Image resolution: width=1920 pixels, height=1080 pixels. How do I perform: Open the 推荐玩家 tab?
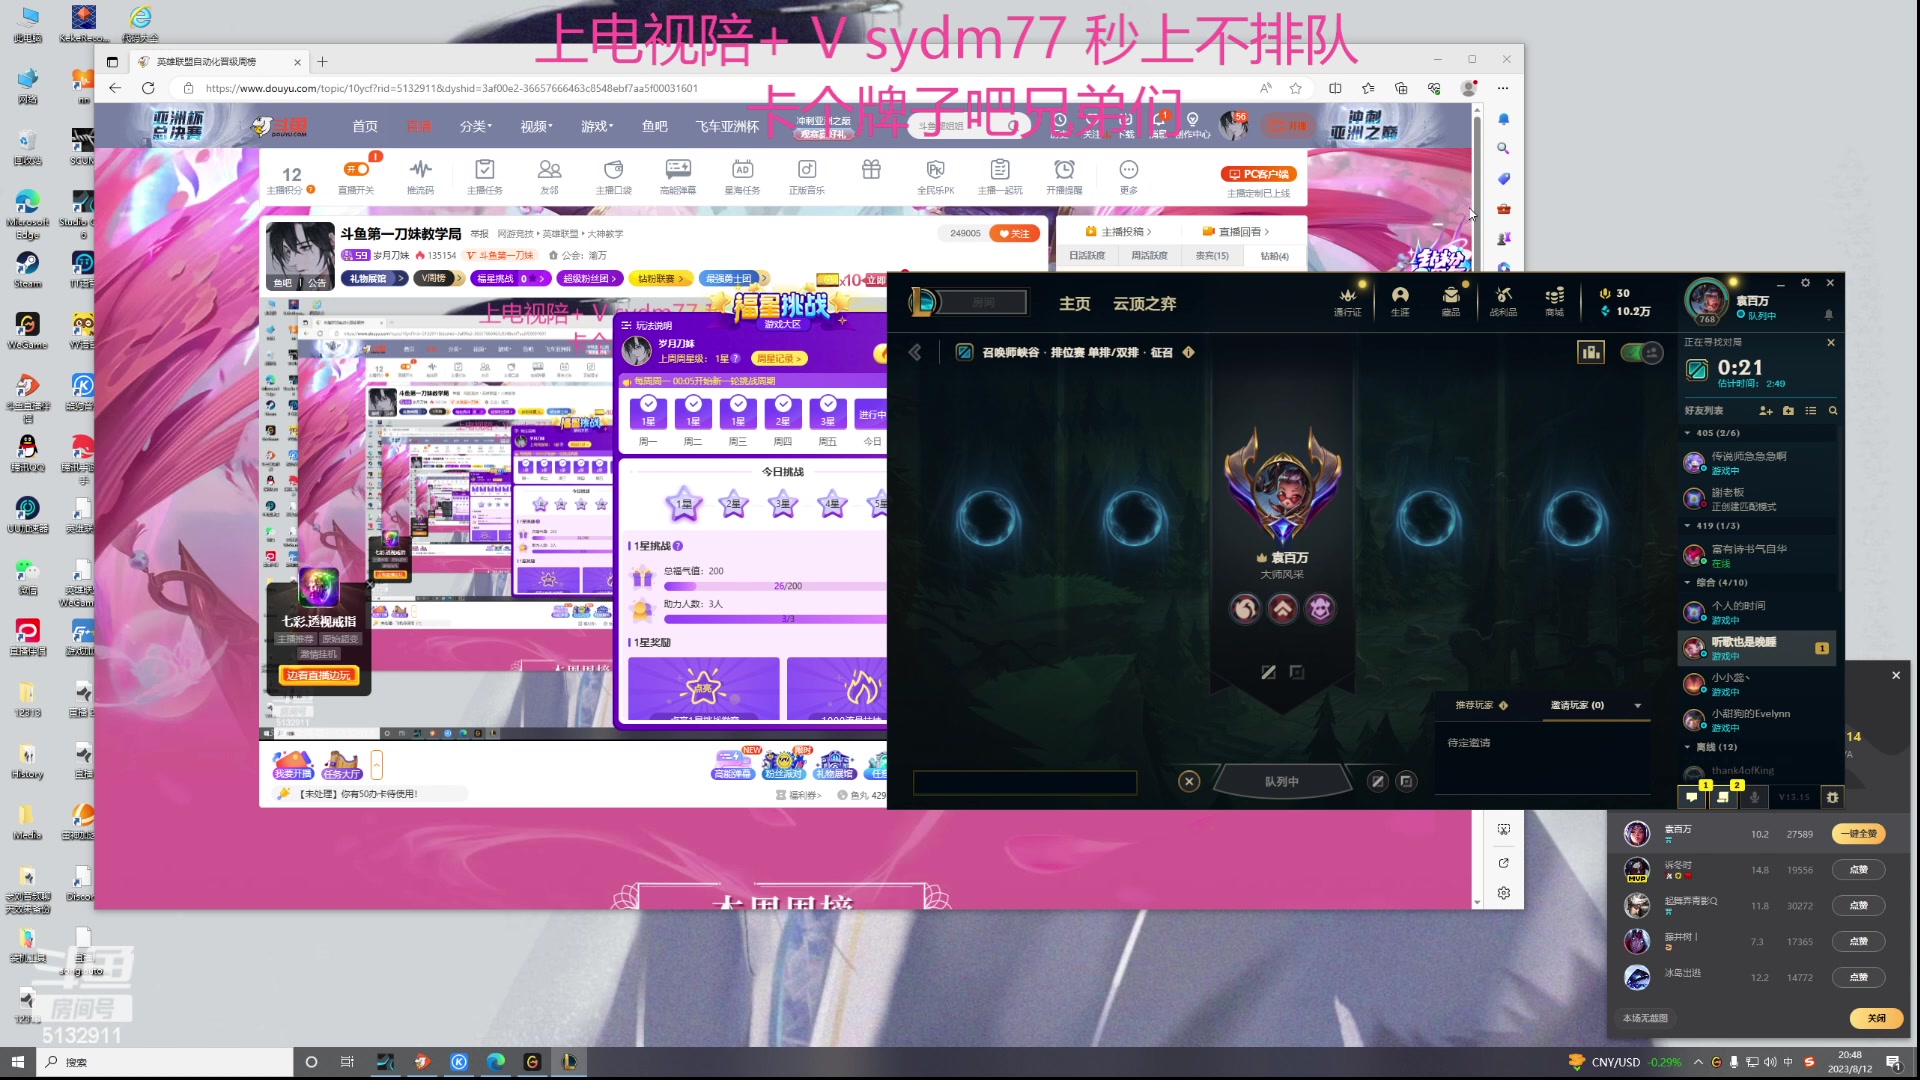(x=1474, y=706)
